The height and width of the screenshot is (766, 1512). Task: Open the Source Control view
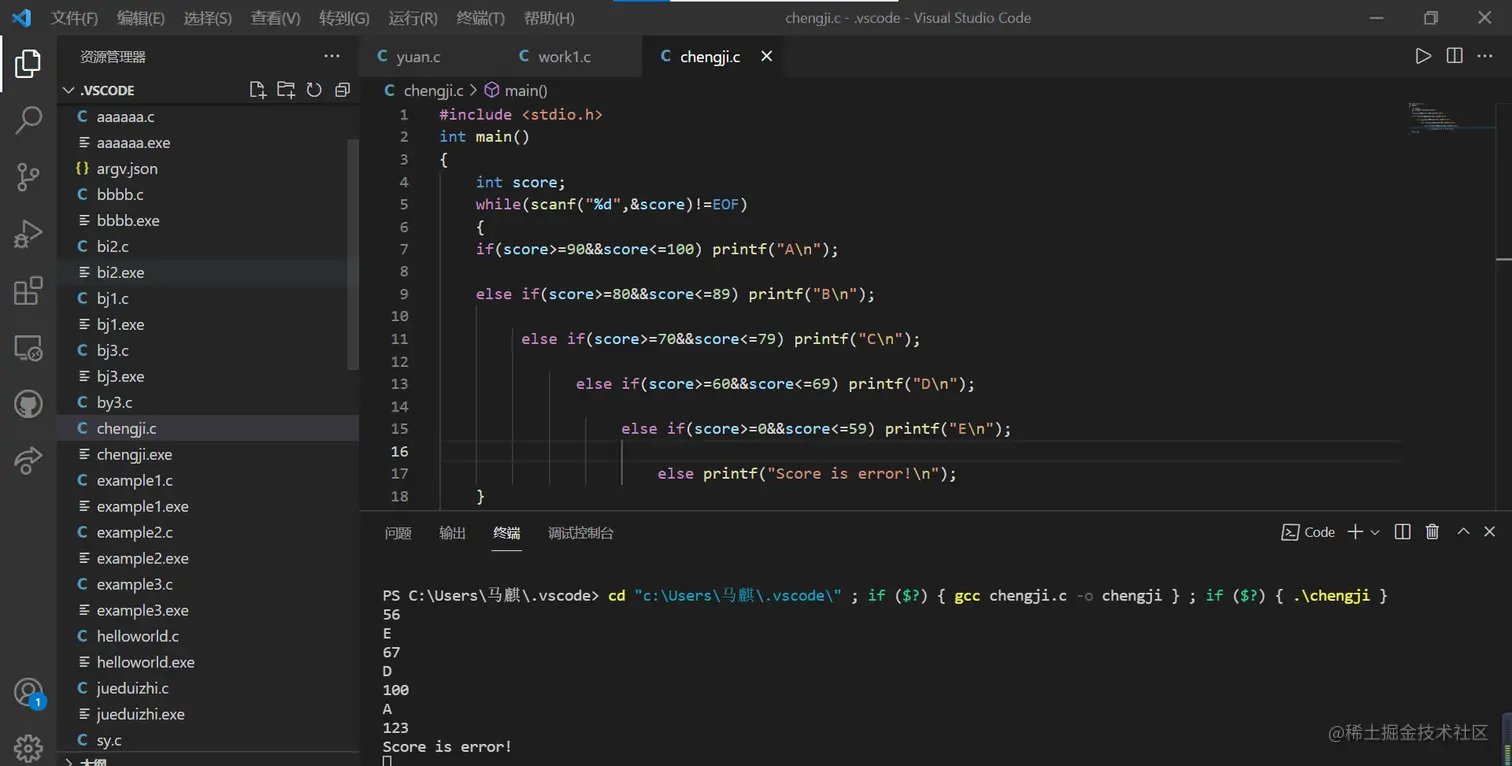(x=28, y=178)
